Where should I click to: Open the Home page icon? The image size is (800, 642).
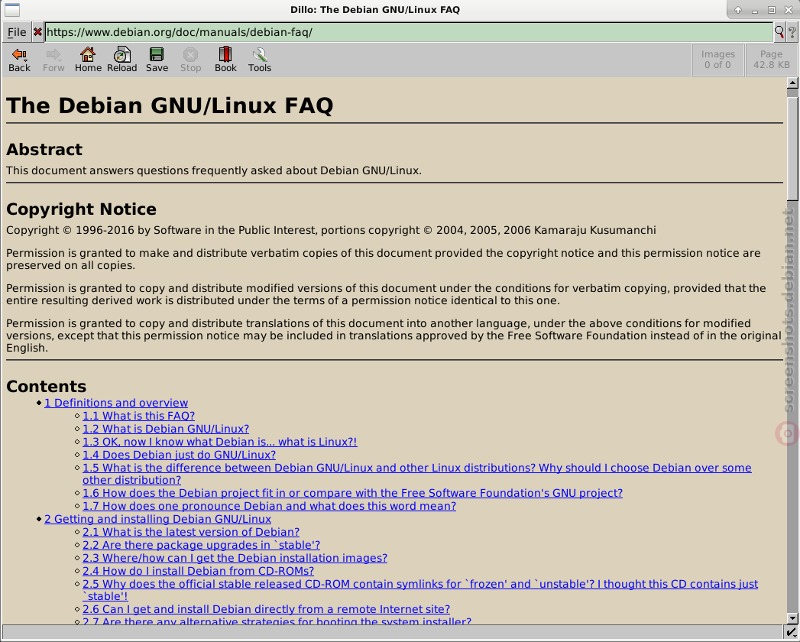click(88, 60)
